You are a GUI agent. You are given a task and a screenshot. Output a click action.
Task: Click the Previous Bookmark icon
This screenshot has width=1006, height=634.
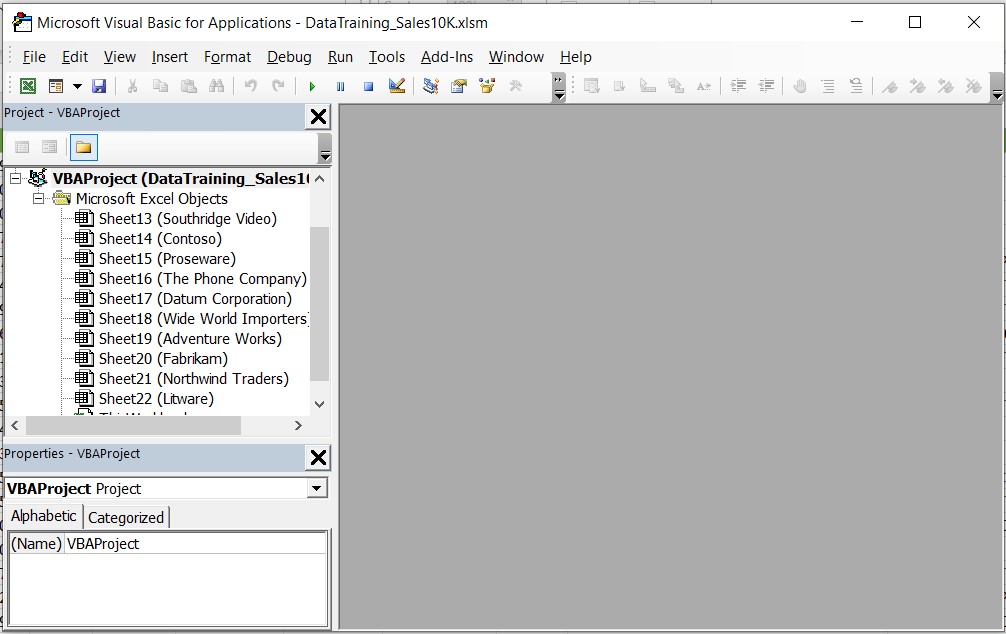pos(945,86)
